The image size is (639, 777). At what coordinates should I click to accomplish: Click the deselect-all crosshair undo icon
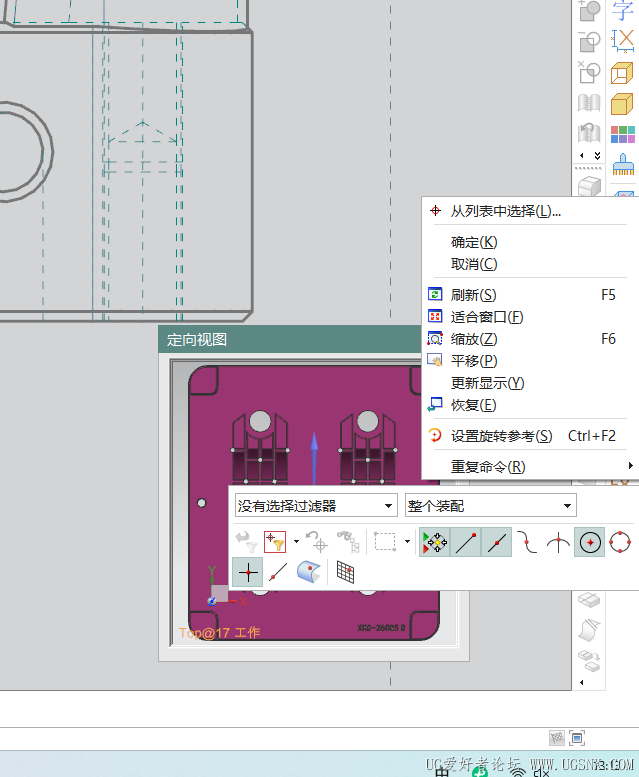(317, 542)
